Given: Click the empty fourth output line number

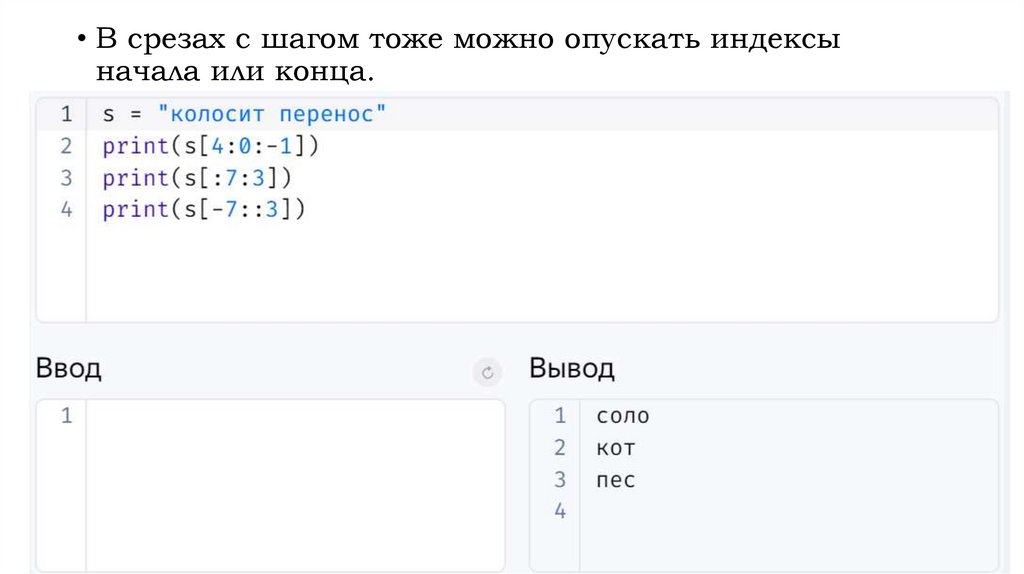Looking at the screenshot, I should coord(559,511).
